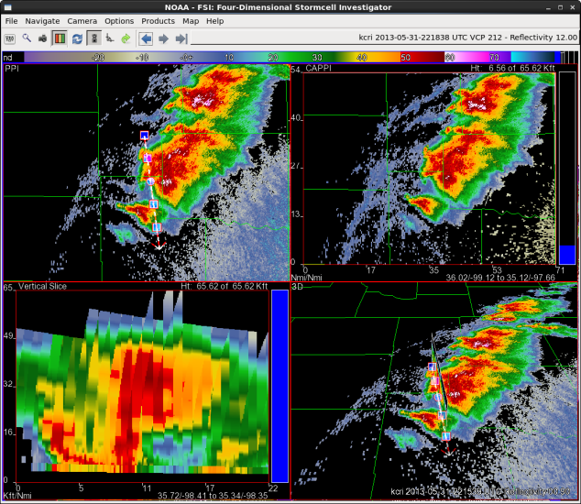This screenshot has width=581, height=504.
Task: Toggle the color bar display button
Action: tap(59, 38)
